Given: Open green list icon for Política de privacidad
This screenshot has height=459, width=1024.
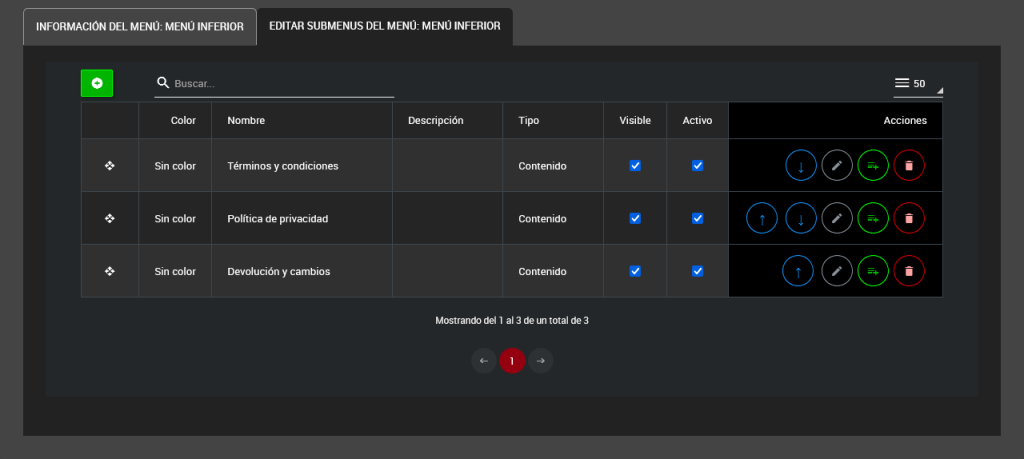Looking at the screenshot, I should click(873, 218).
